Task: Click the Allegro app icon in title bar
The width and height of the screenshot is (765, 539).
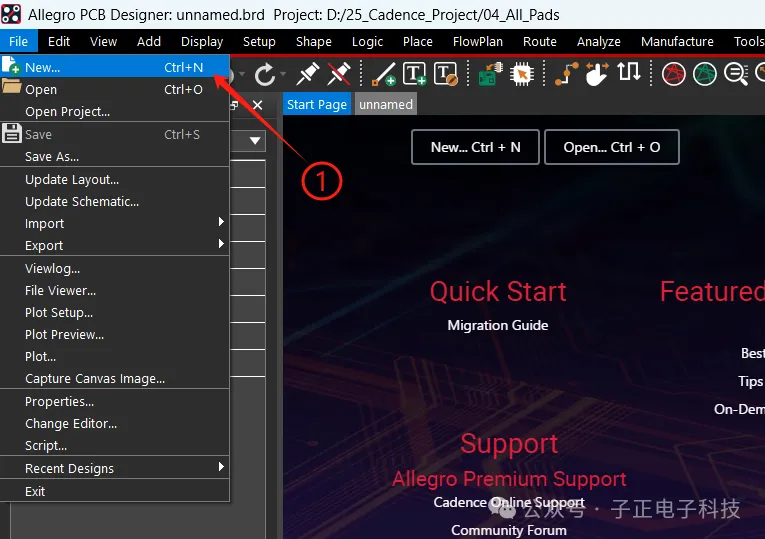Action: pos(11,14)
